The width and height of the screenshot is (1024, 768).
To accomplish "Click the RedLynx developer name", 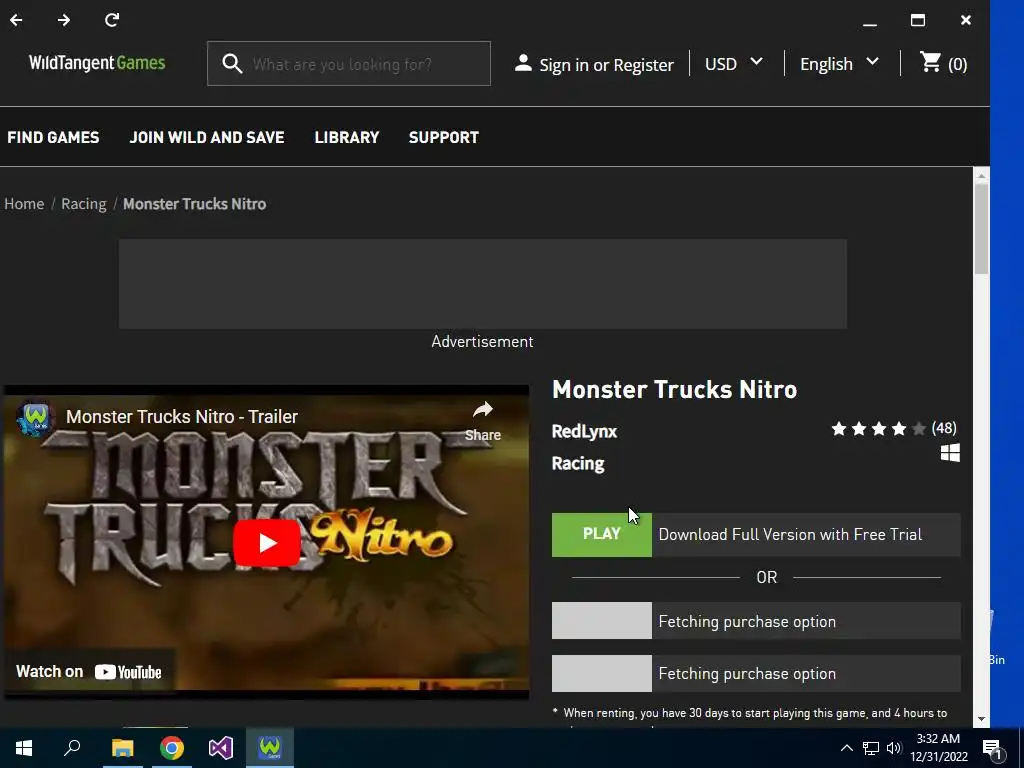I will [584, 432].
